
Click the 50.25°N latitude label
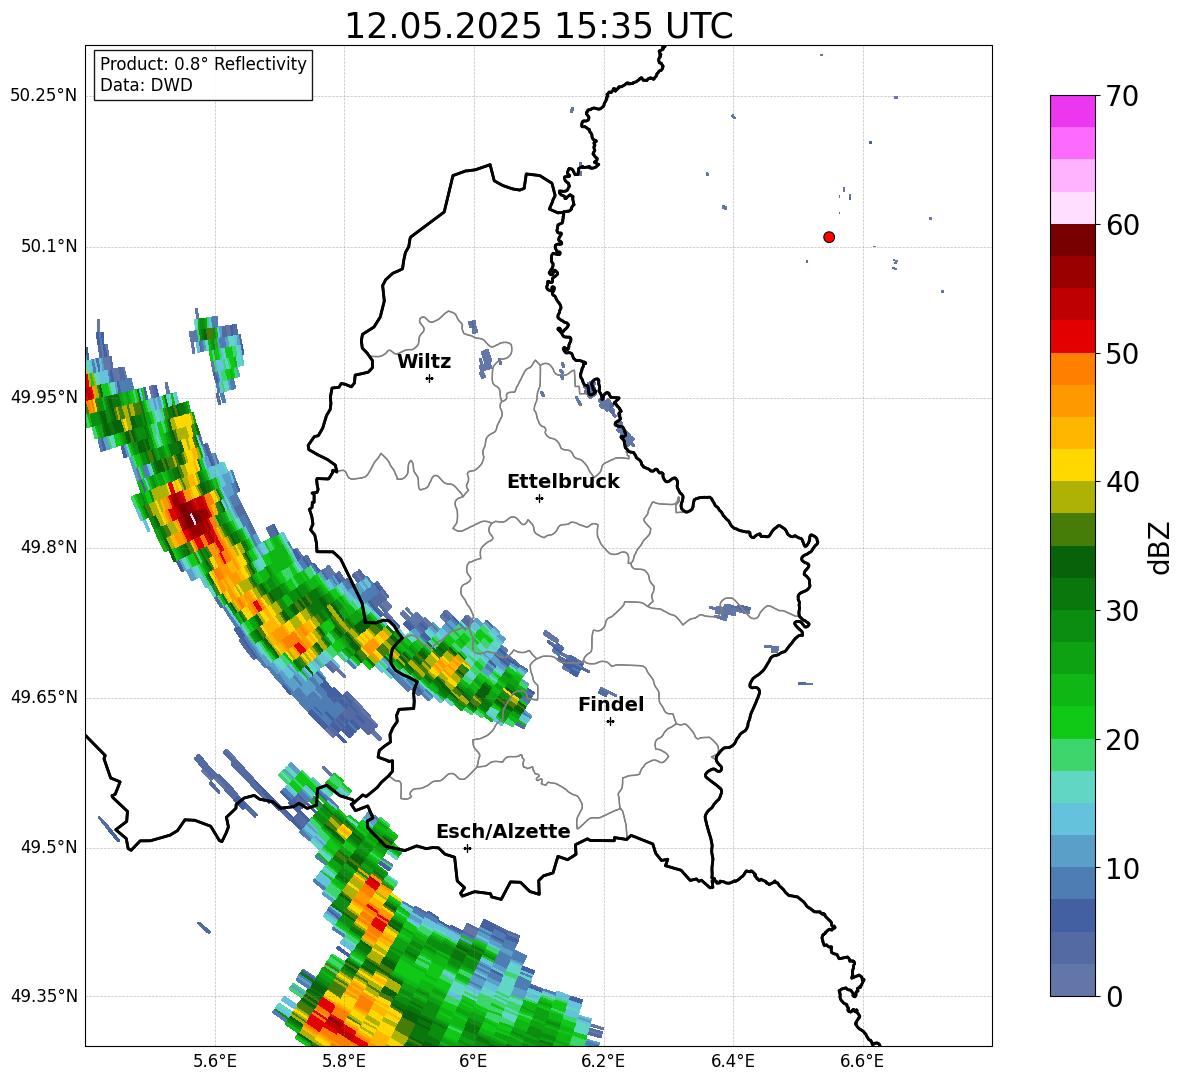(x=44, y=96)
